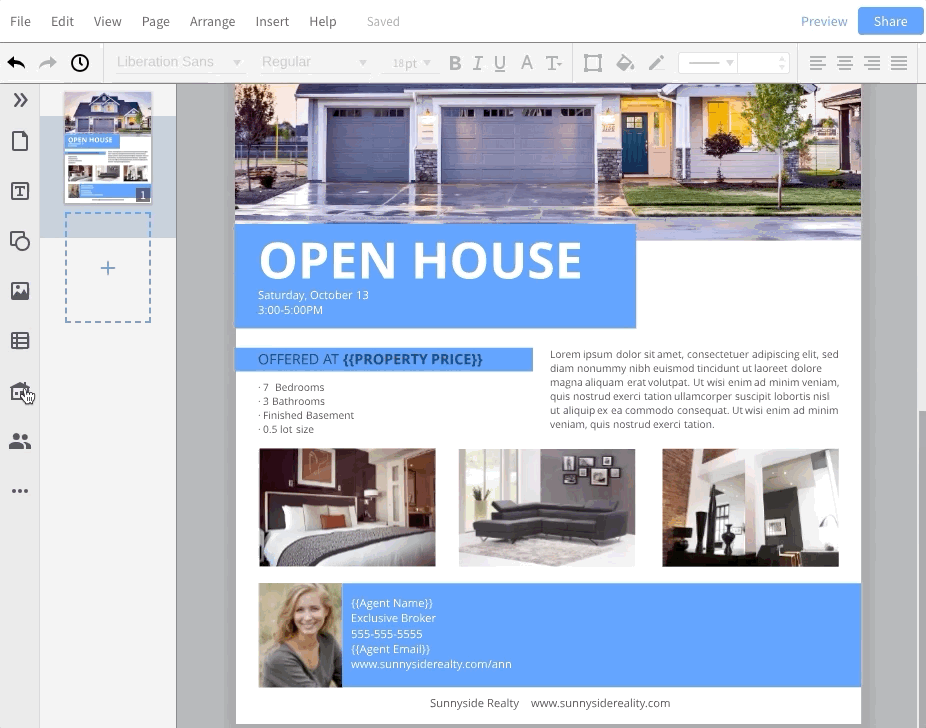The image size is (926, 728).
Task: Click the undo arrow icon
Action: point(16,63)
